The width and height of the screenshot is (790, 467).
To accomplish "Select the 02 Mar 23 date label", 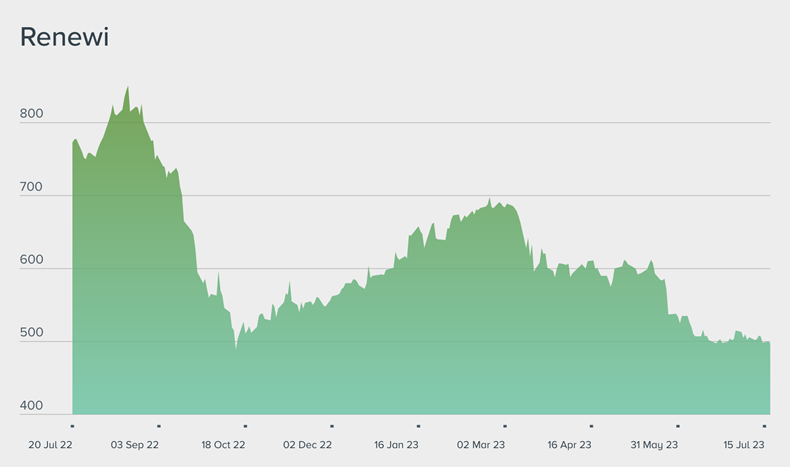I will 481,445.
